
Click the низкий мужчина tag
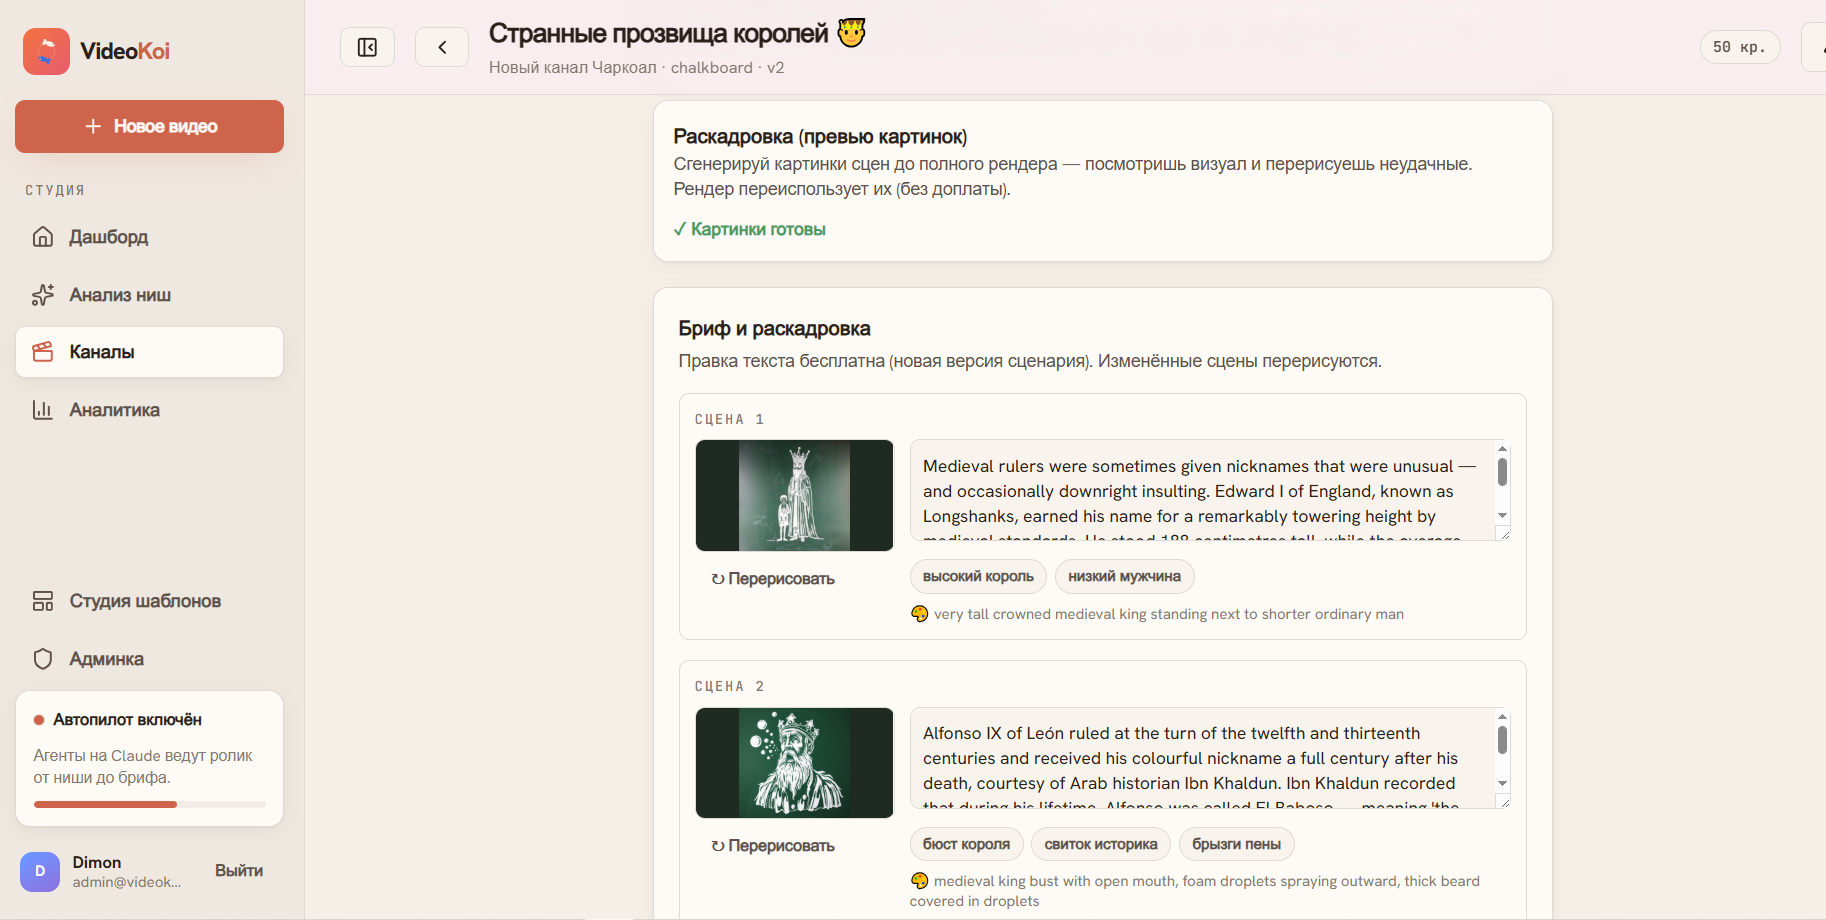click(x=1124, y=577)
